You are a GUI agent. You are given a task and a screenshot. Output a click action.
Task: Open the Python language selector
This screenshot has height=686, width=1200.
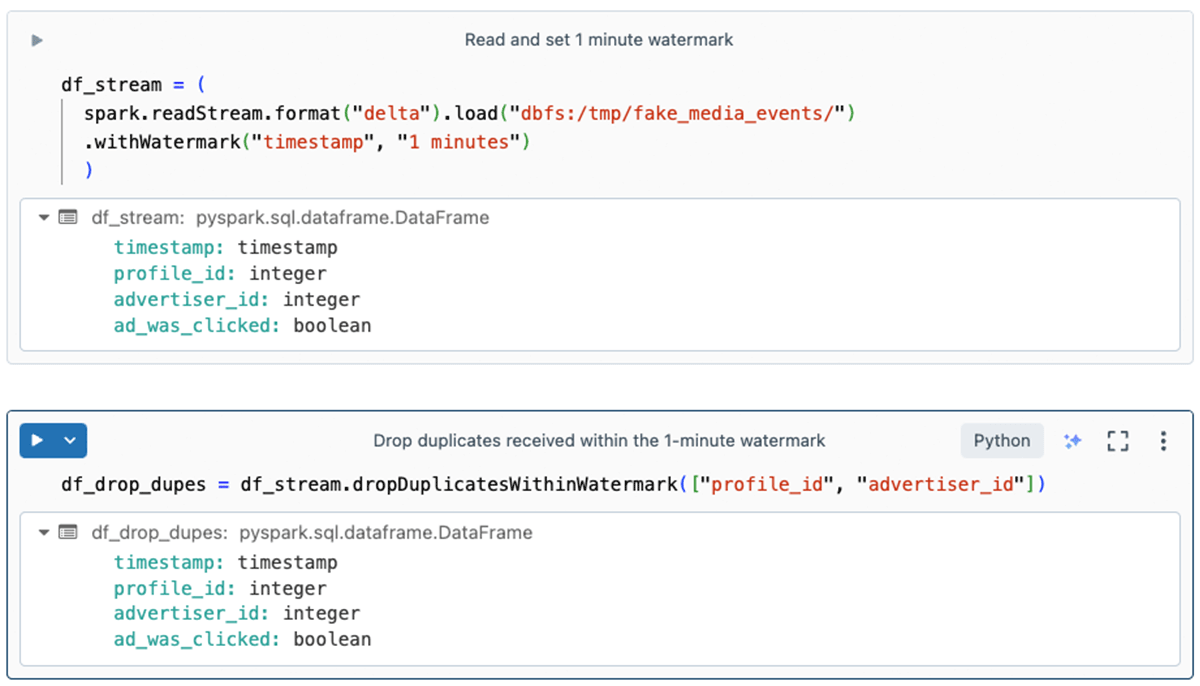pos(1001,440)
